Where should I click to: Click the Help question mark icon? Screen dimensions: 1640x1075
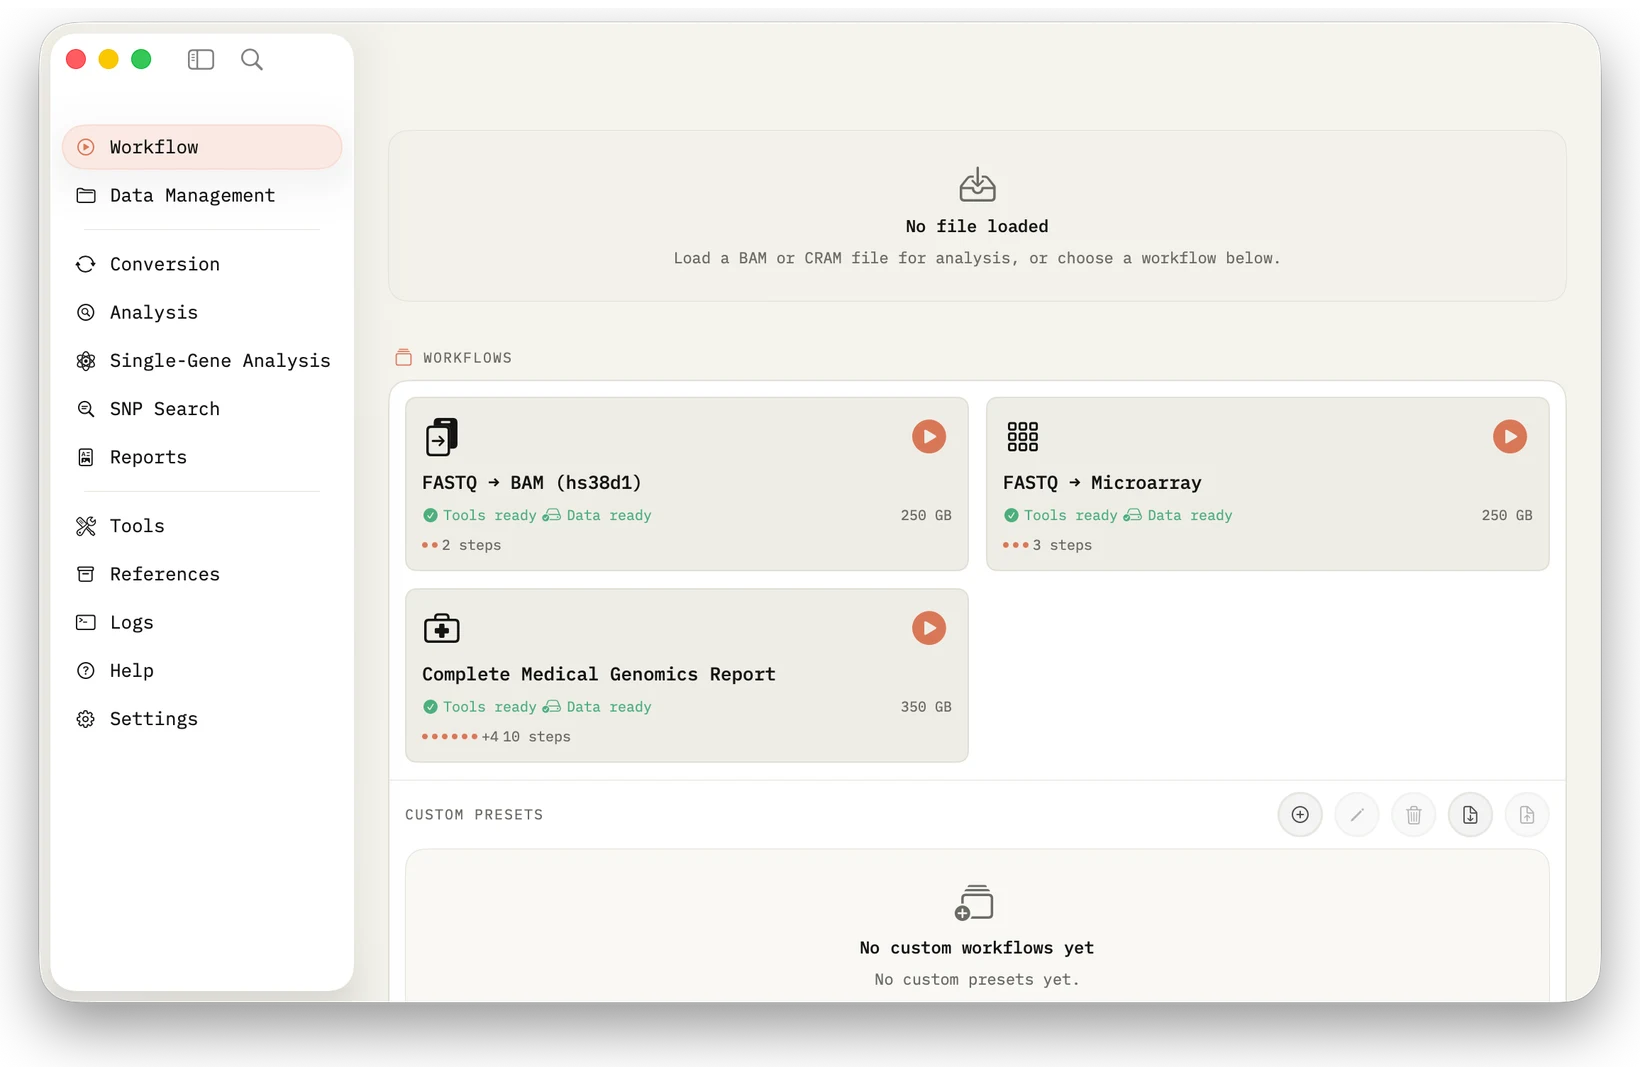86,671
